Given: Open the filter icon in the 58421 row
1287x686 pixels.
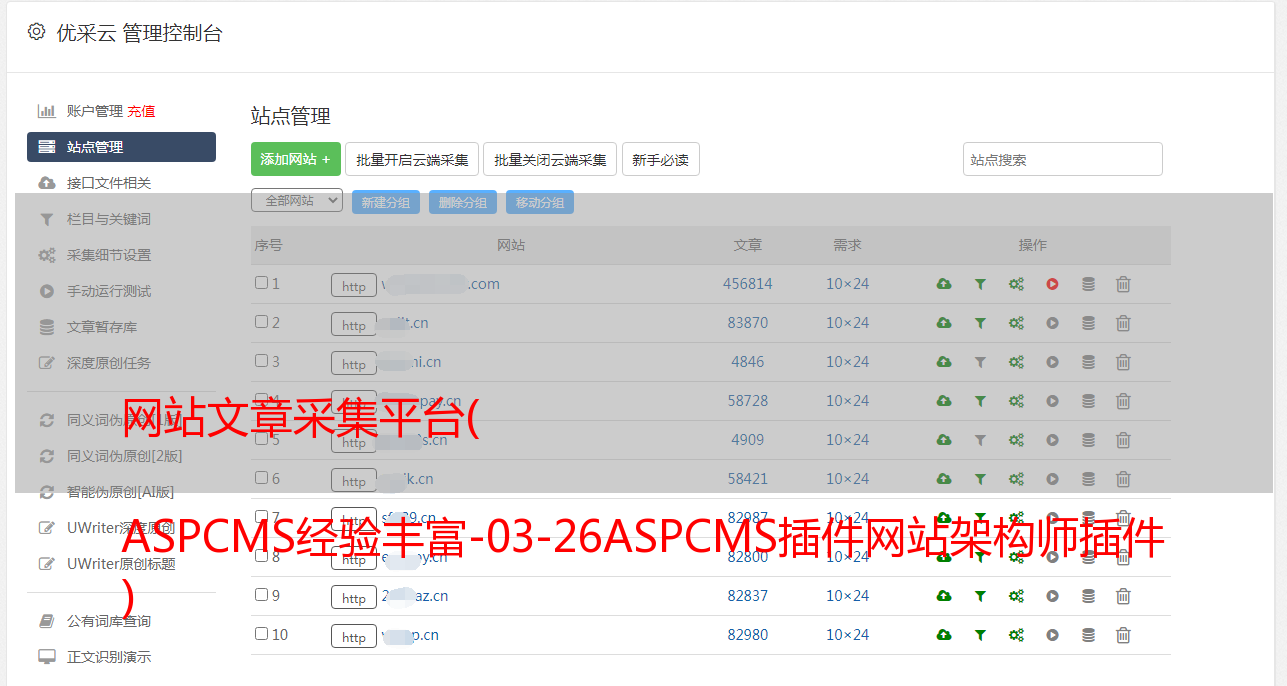Looking at the screenshot, I should tap(980, 479).
